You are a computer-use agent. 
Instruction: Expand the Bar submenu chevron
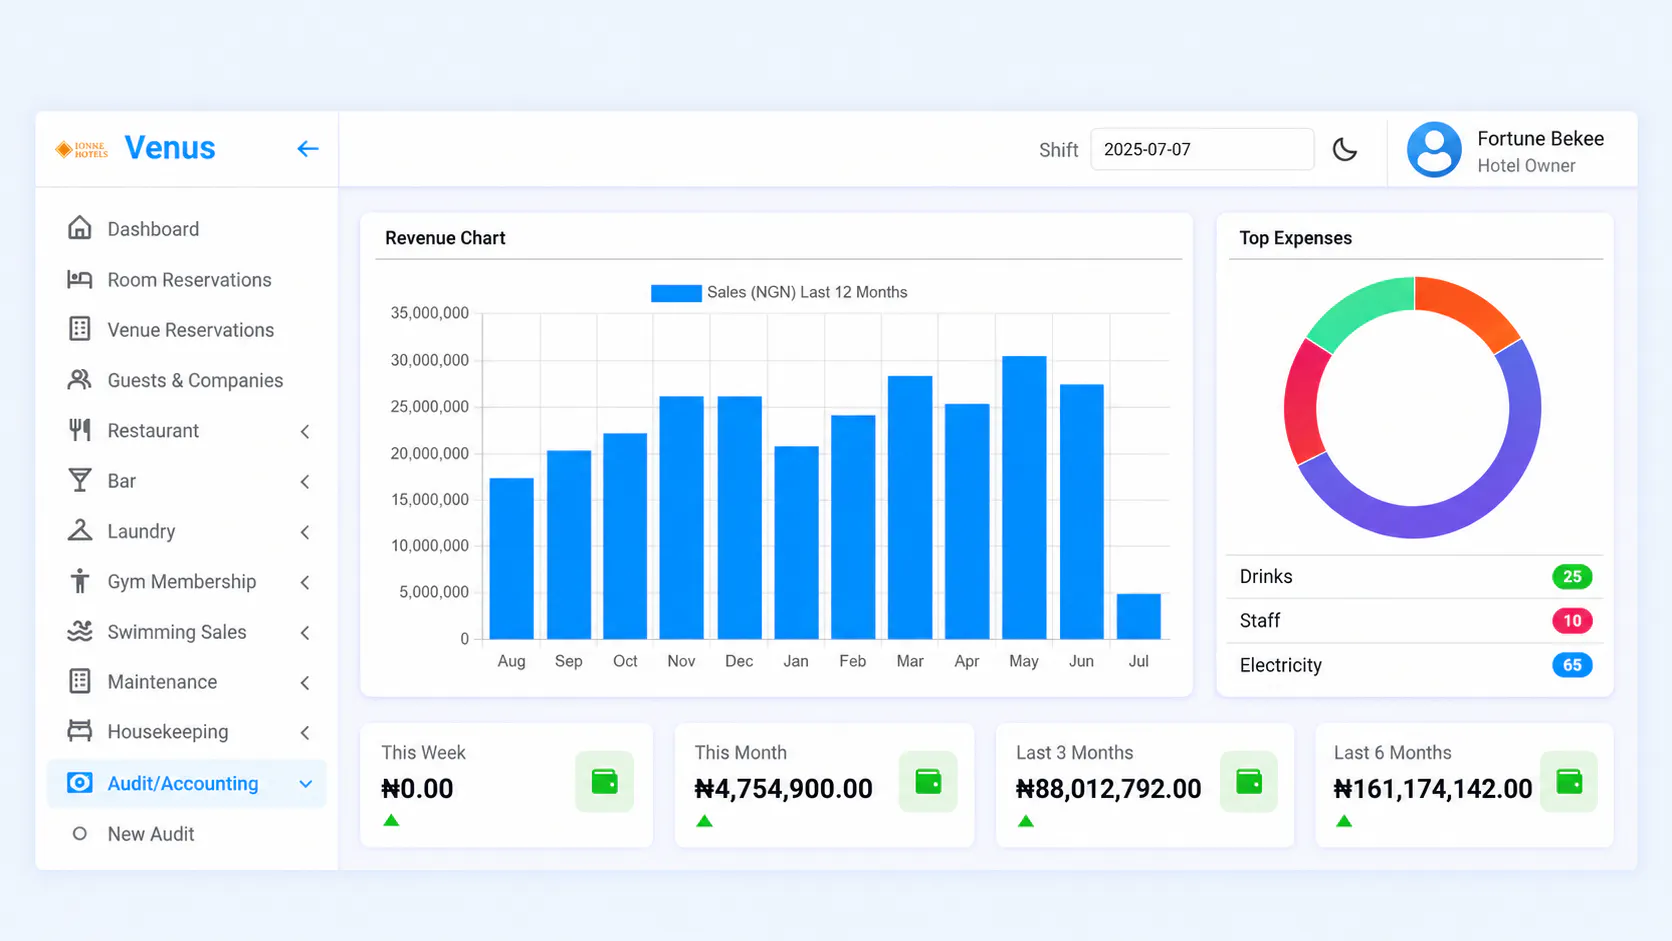[305, 481]
